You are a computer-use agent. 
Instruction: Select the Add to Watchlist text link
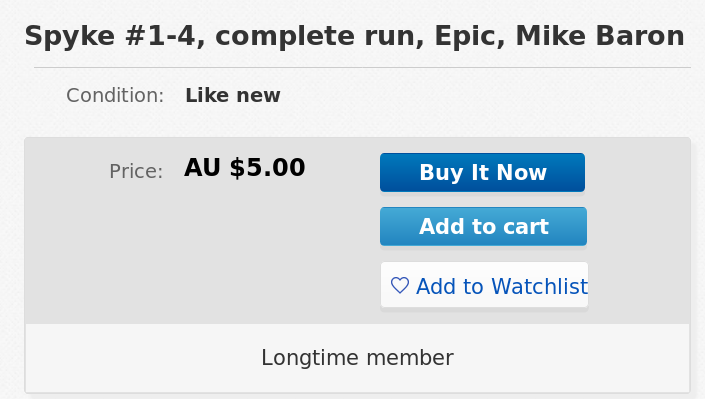[x=502, y=286]
